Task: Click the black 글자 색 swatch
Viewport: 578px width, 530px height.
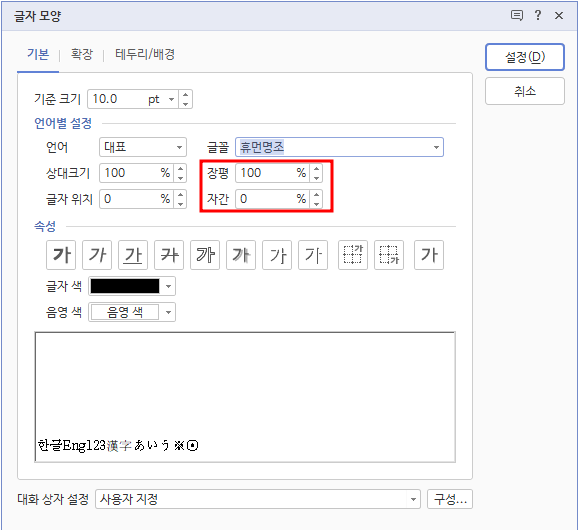Action: 125,286
